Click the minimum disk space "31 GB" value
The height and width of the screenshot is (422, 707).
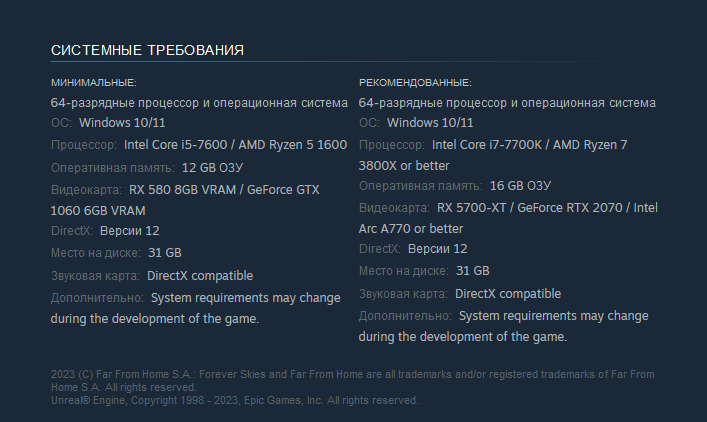(165, 253)
